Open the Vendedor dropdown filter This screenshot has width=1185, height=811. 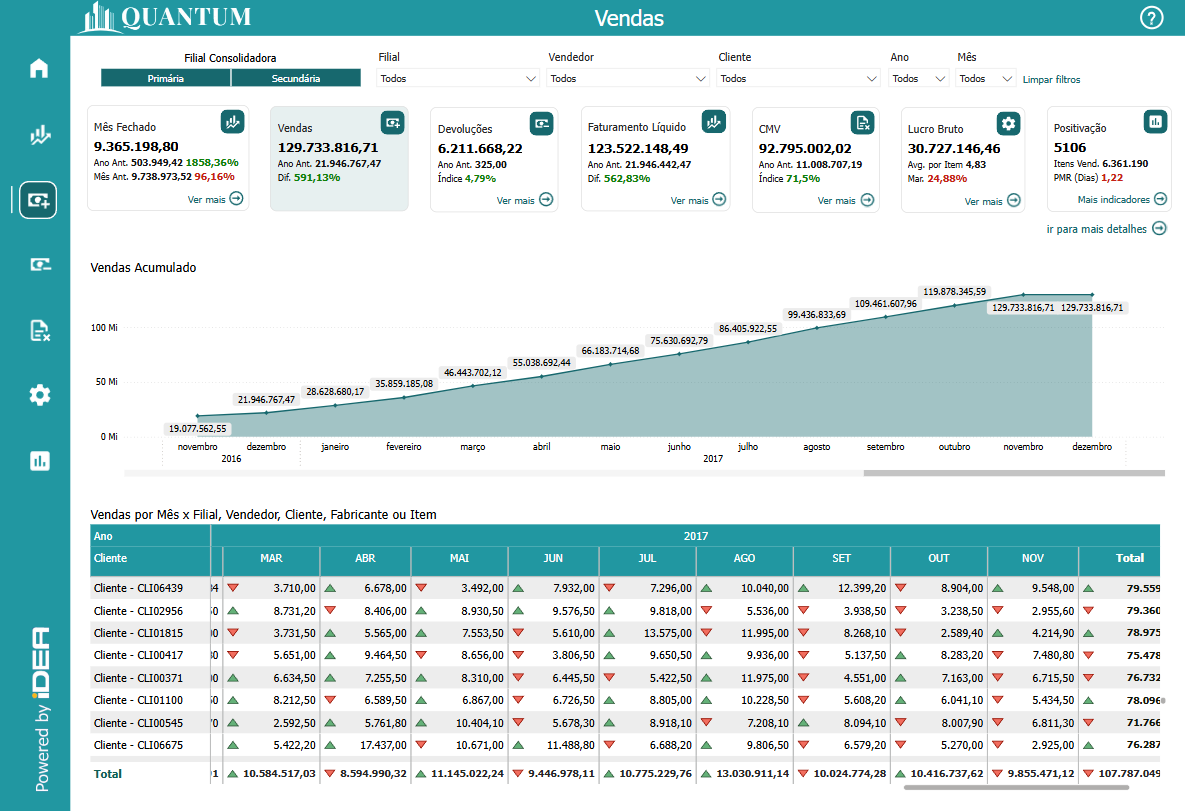pos(628,79)
